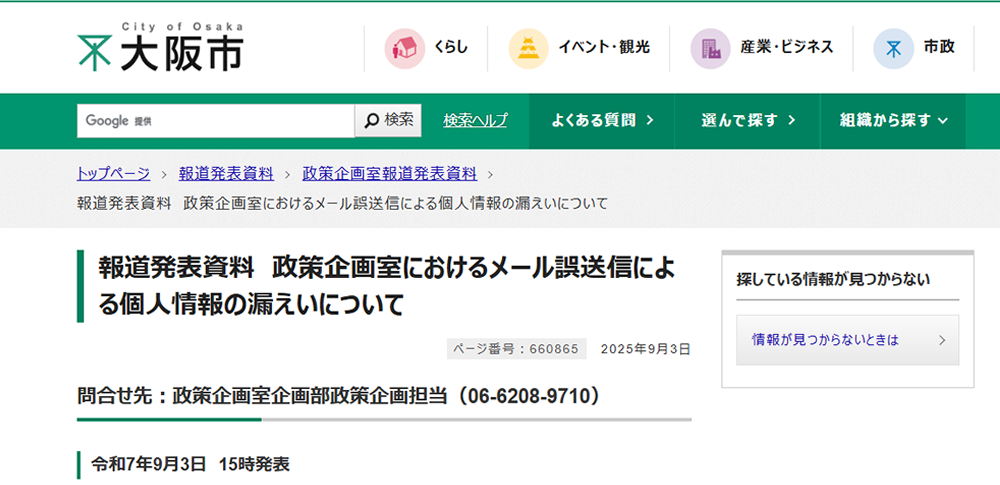
Task: Click the magnifier icon on 検索 button
Action: (371, 121)
